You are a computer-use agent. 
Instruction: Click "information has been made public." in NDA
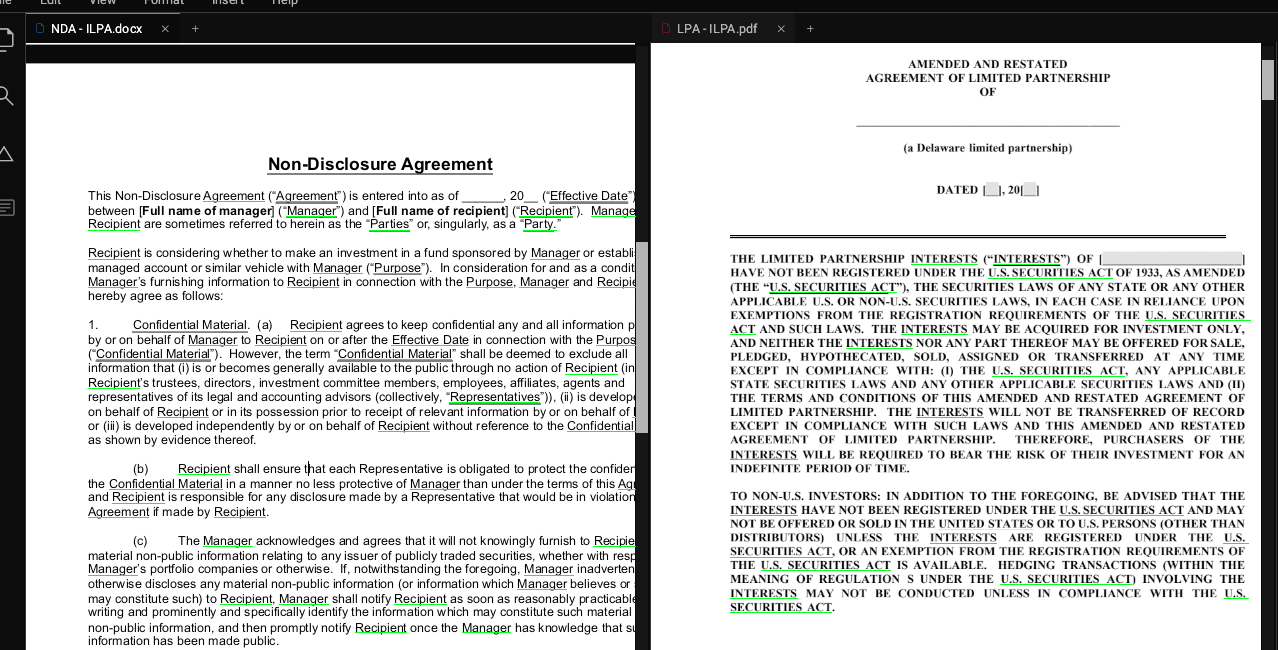click(184, 641)
